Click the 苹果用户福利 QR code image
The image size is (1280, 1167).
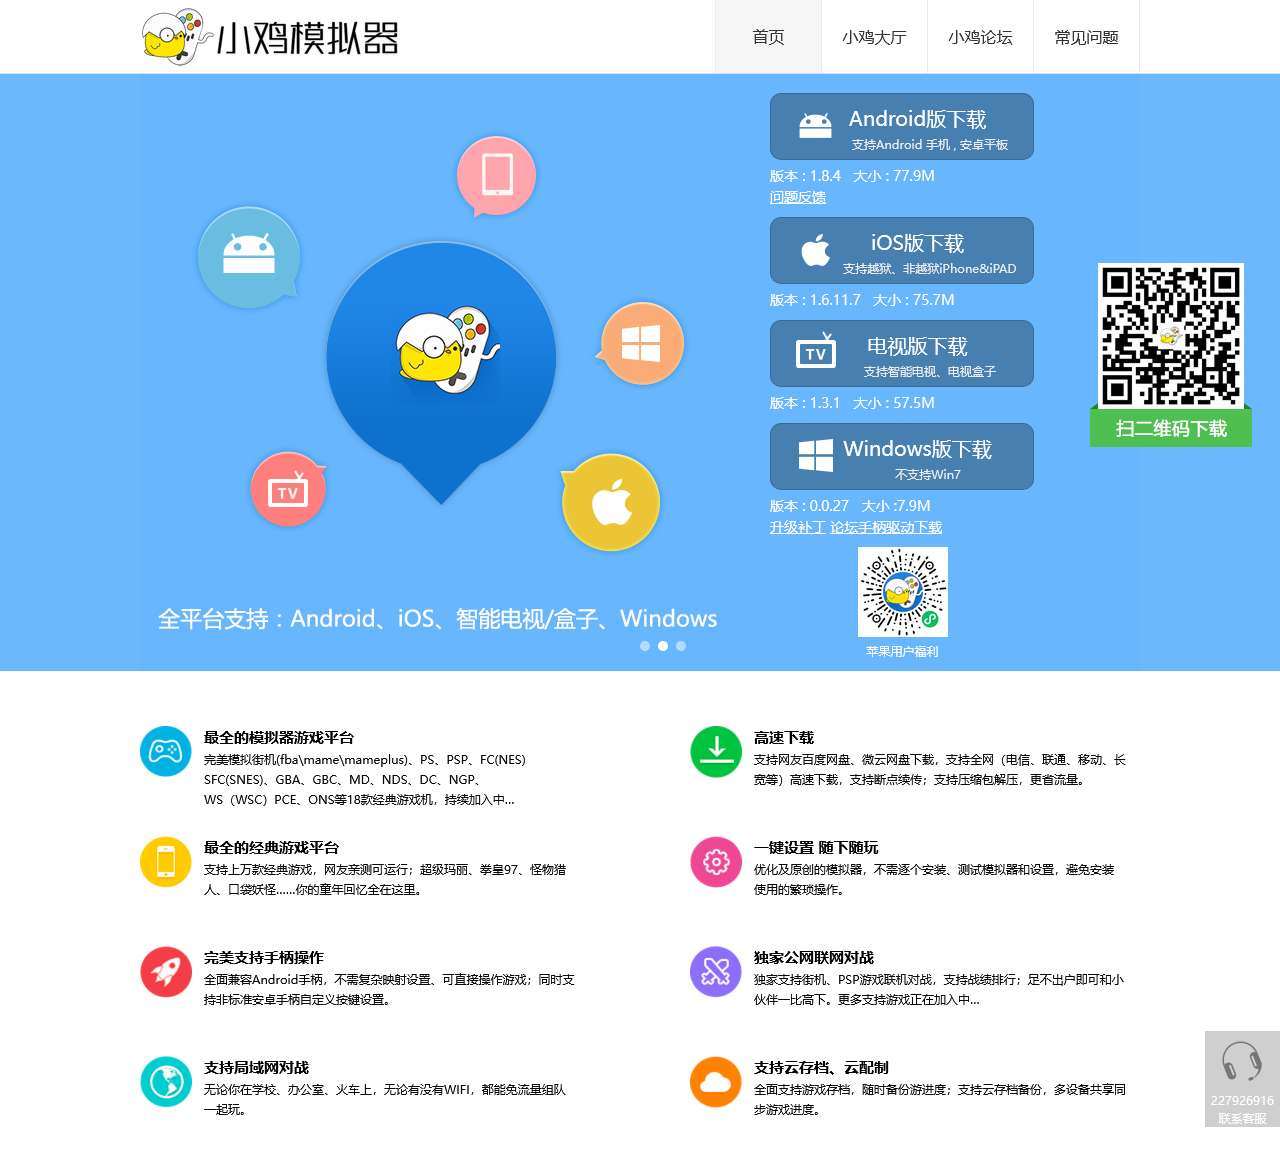point(901,591)
